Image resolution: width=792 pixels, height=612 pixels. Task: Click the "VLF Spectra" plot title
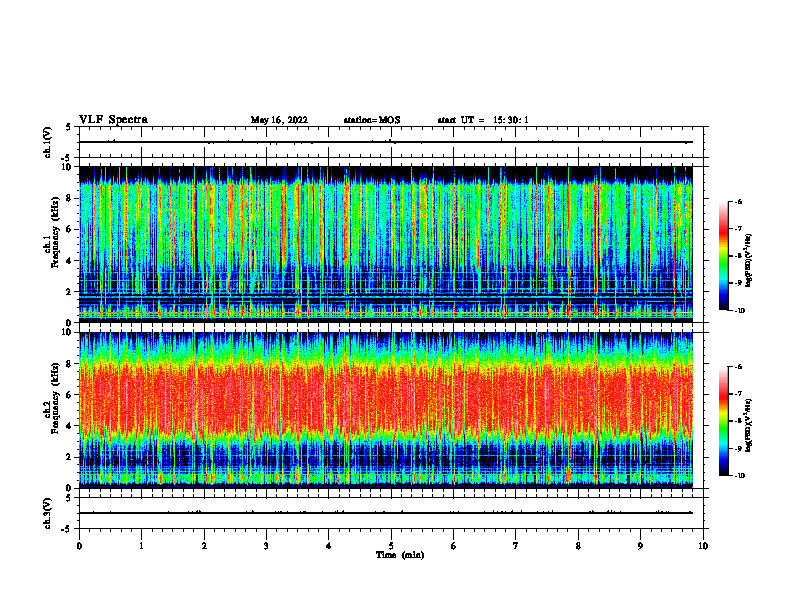[113, 120]
